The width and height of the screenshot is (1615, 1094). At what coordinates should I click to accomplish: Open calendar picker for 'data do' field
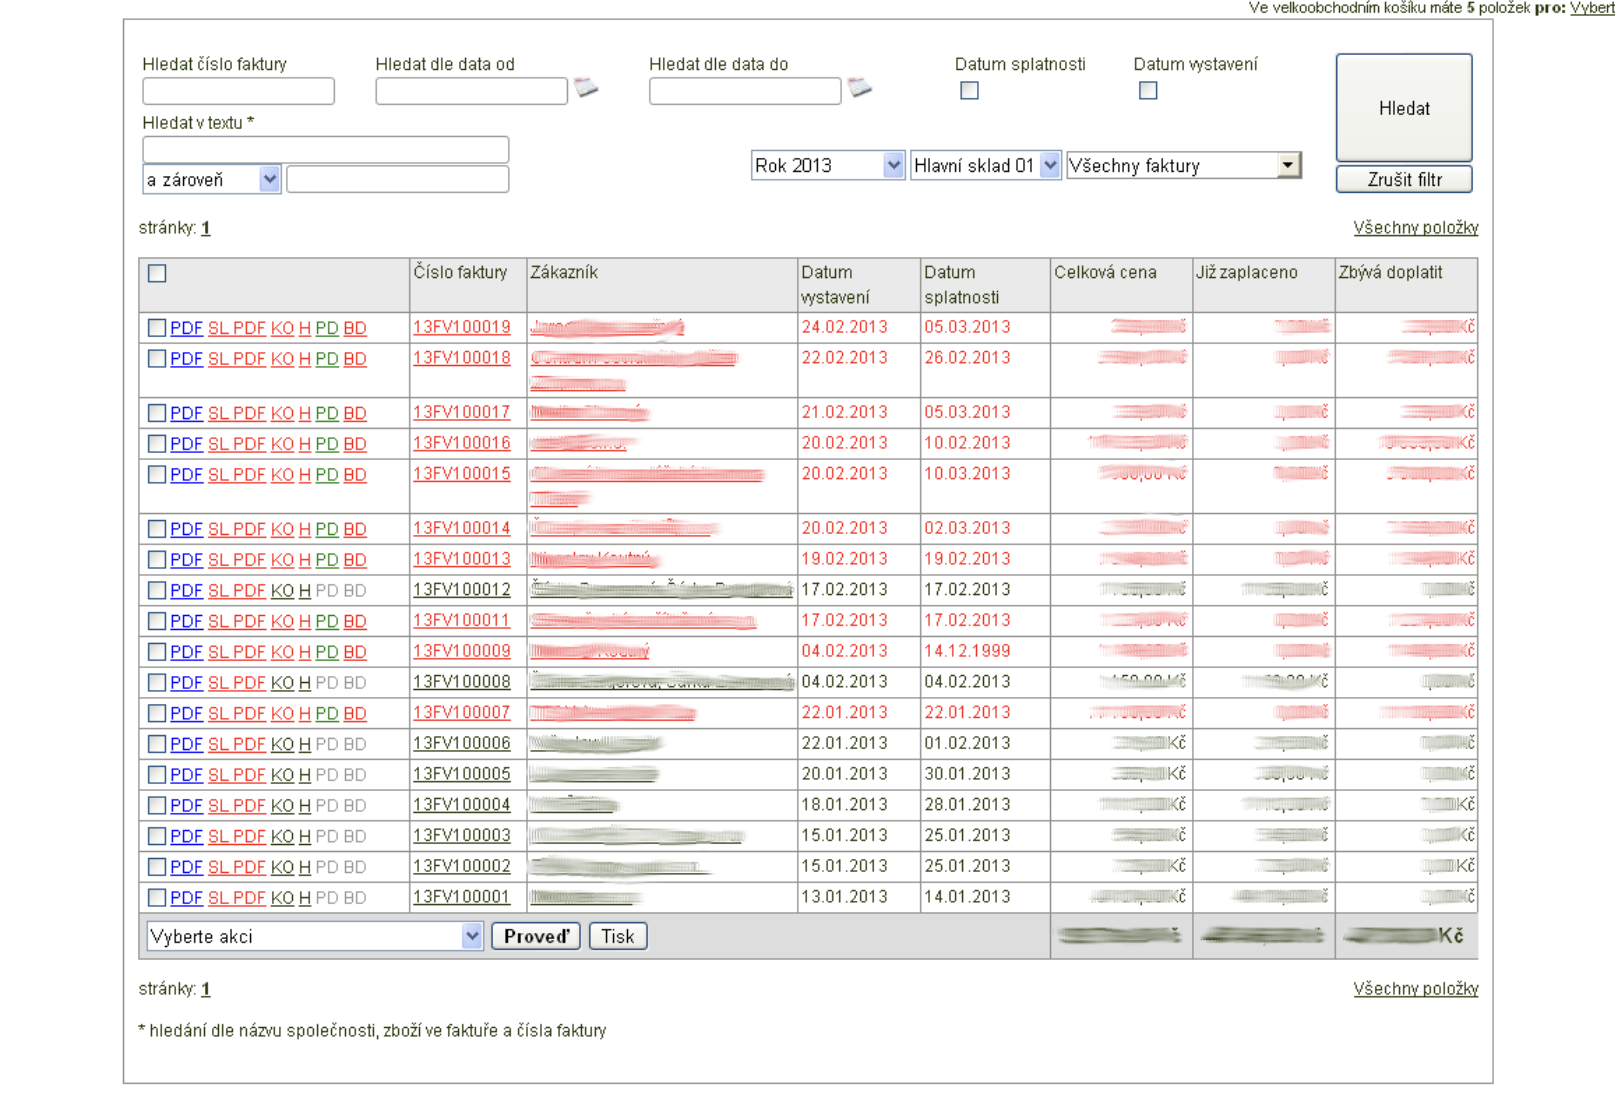click(859, 89)
